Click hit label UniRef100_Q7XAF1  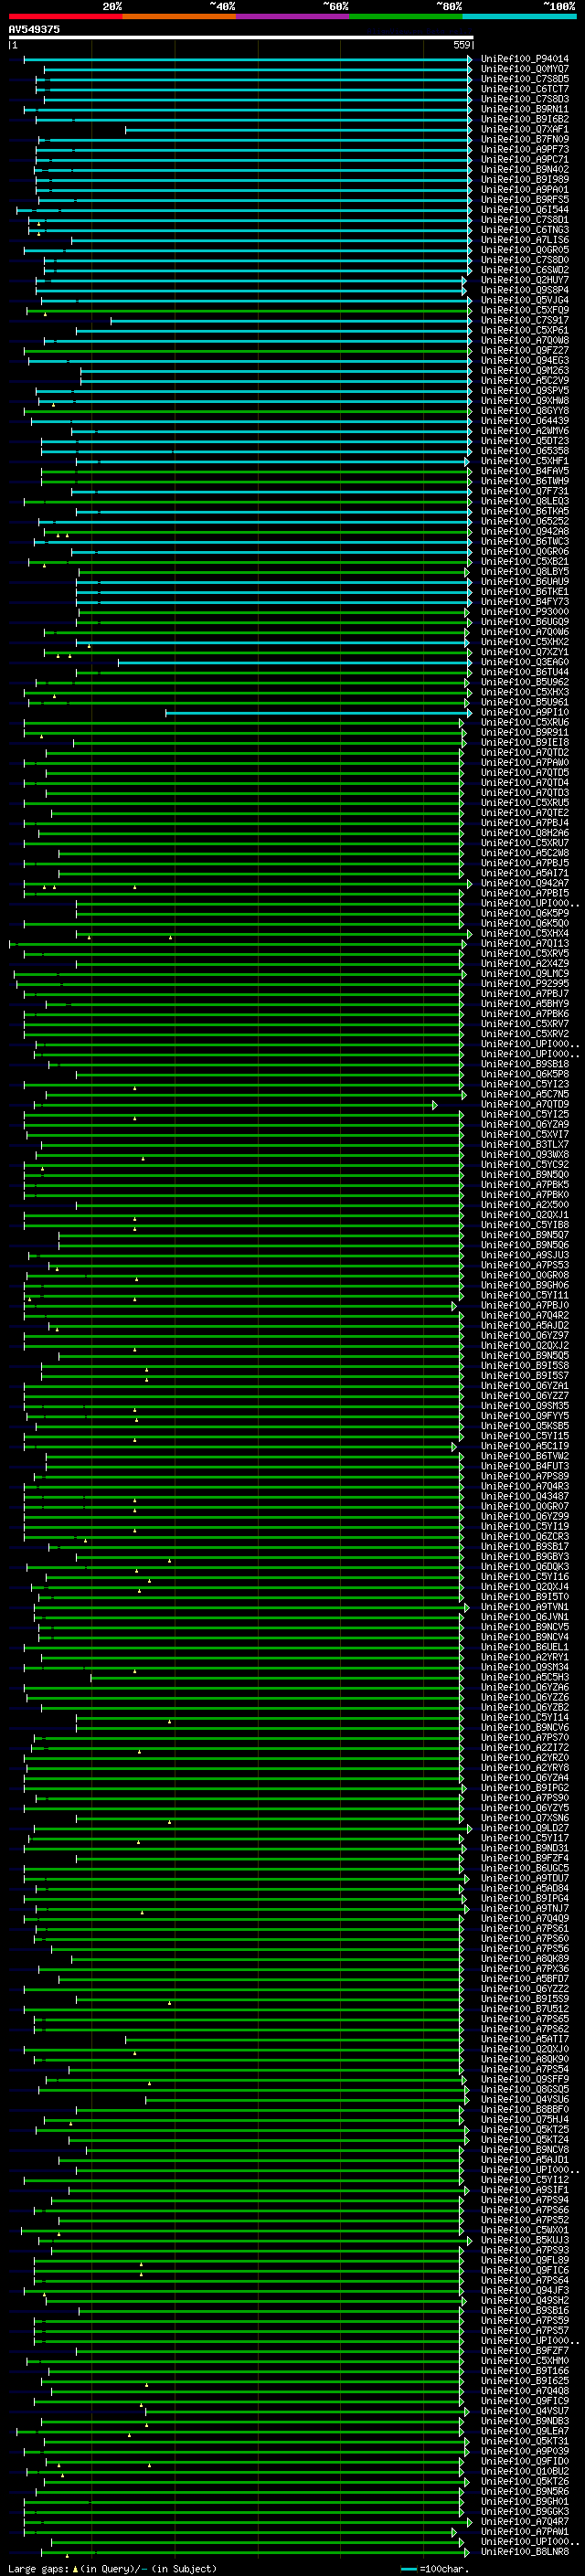(525, 129)
